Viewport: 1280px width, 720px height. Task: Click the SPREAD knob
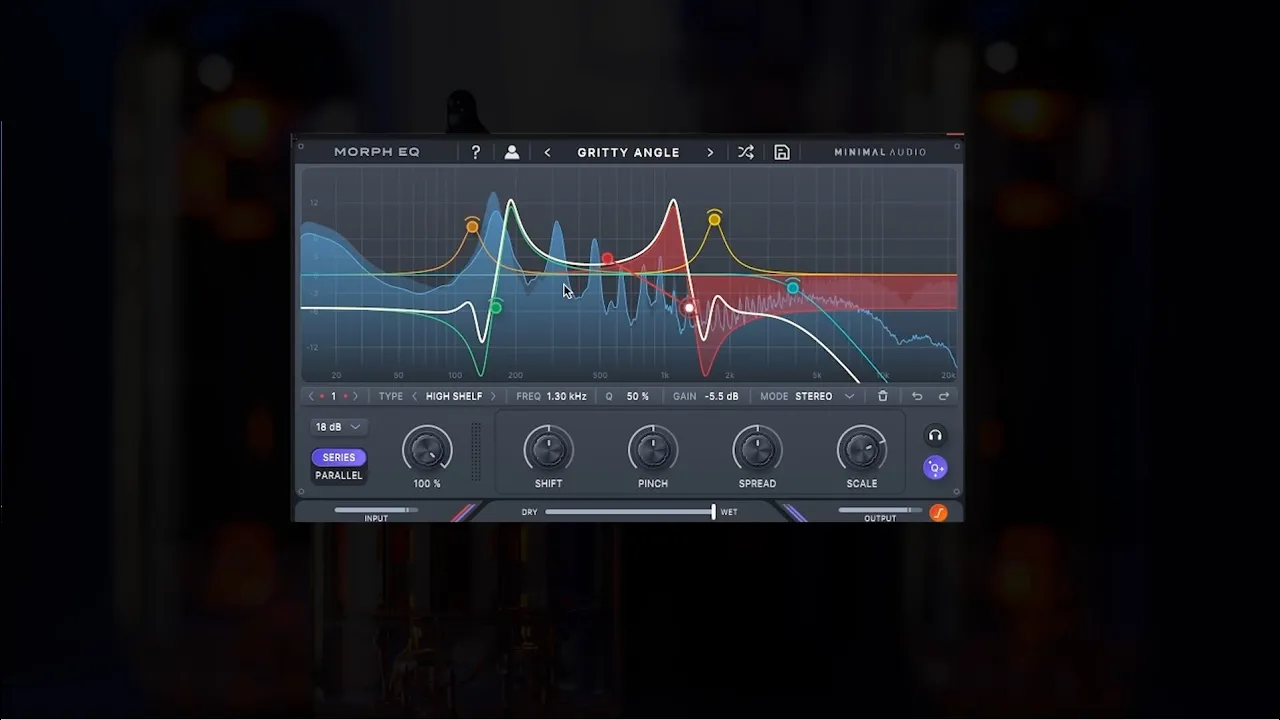[x=757, y=450]
